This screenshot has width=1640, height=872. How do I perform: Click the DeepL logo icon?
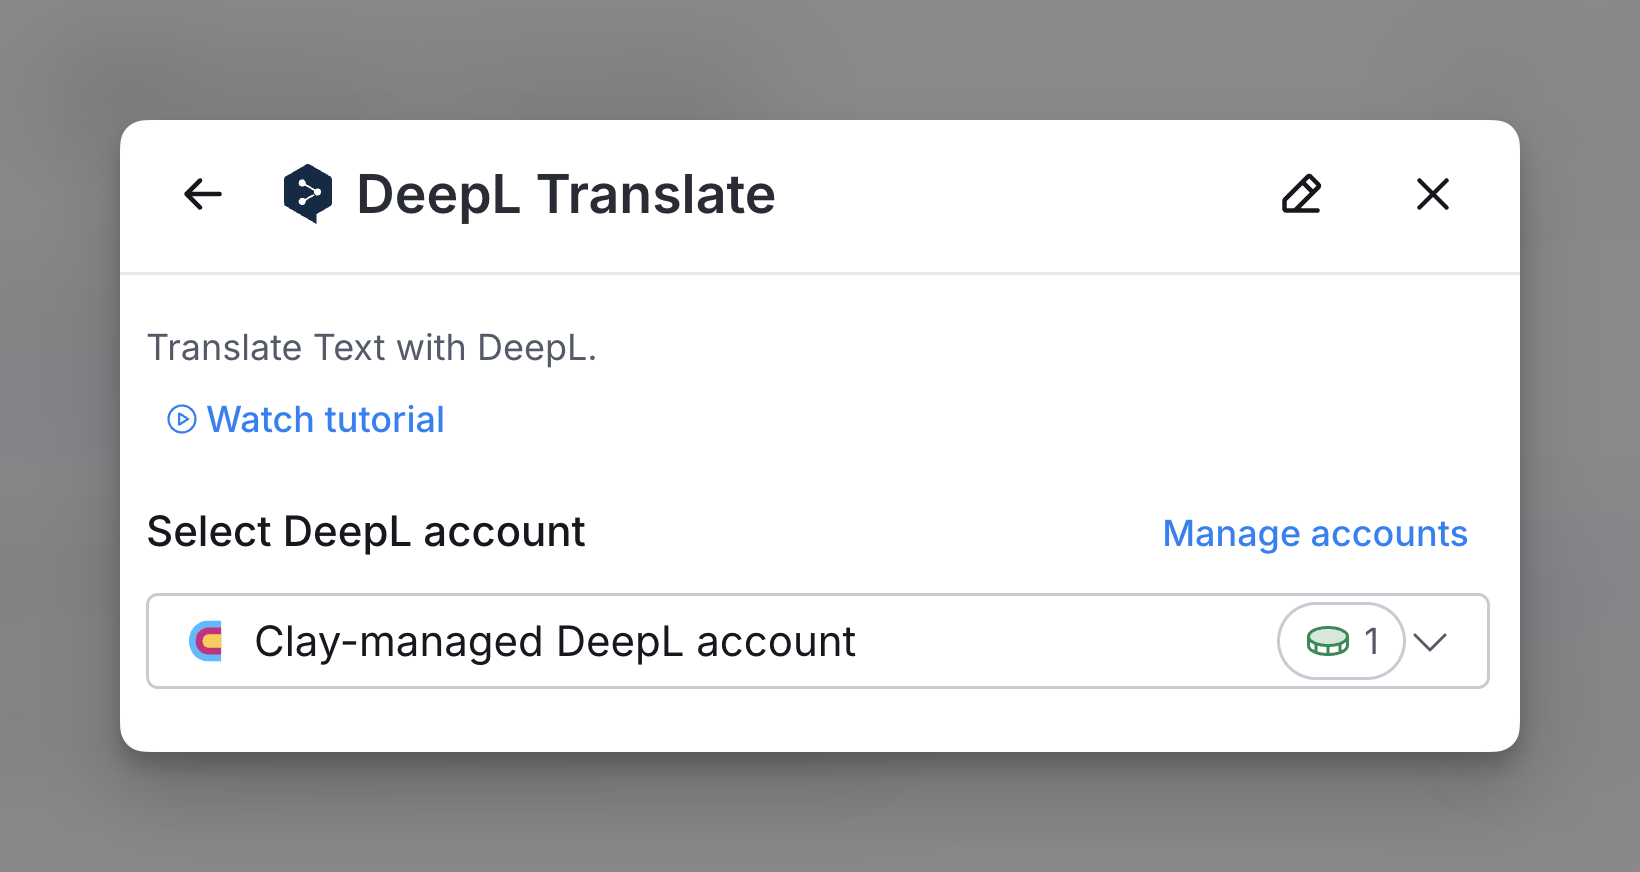click(308, 193)
